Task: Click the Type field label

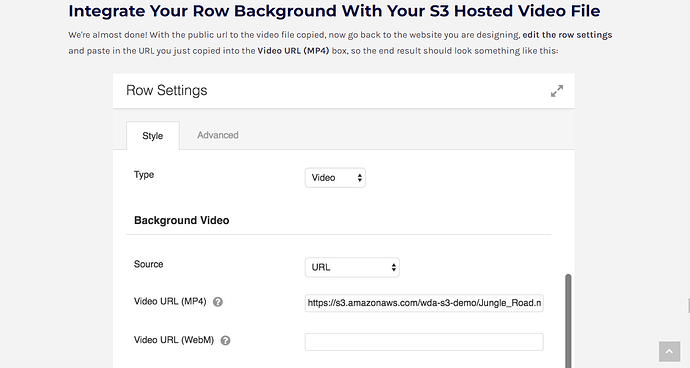Action: pos(144,175)
